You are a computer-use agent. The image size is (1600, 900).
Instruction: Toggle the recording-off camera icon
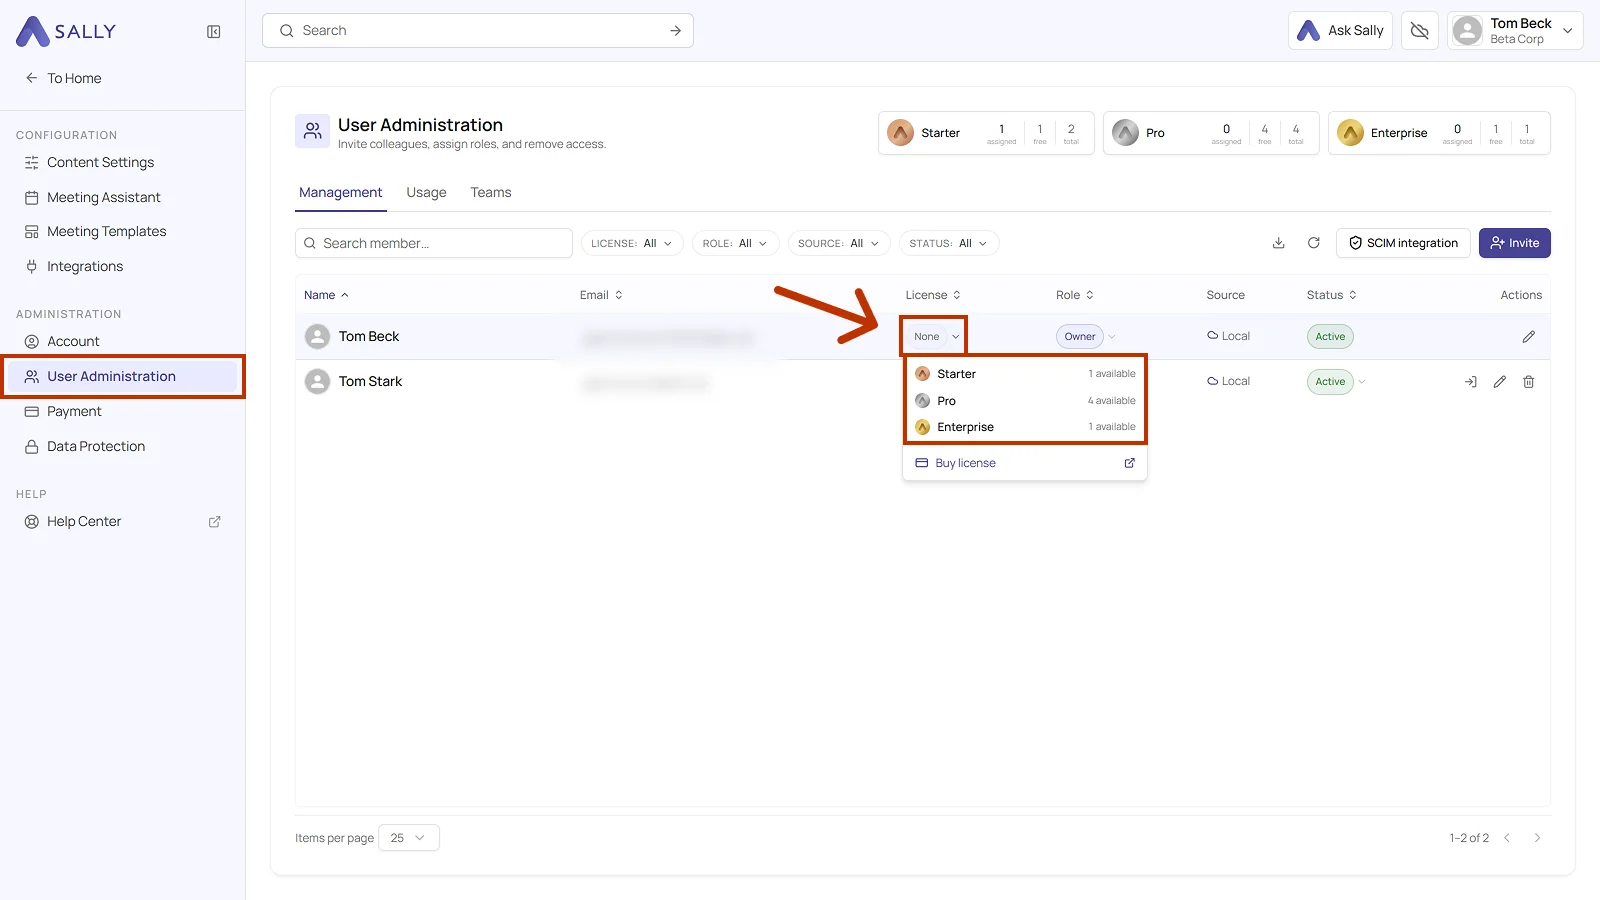pyautogui.click(x=1419, y=31)
